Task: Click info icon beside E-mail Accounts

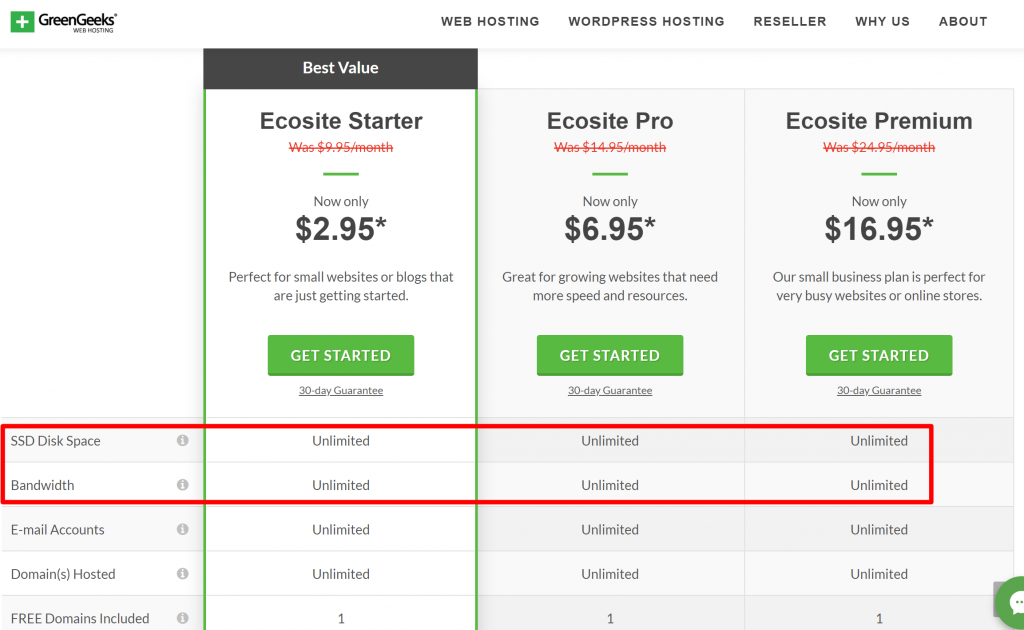Action: tap(182, 529)
